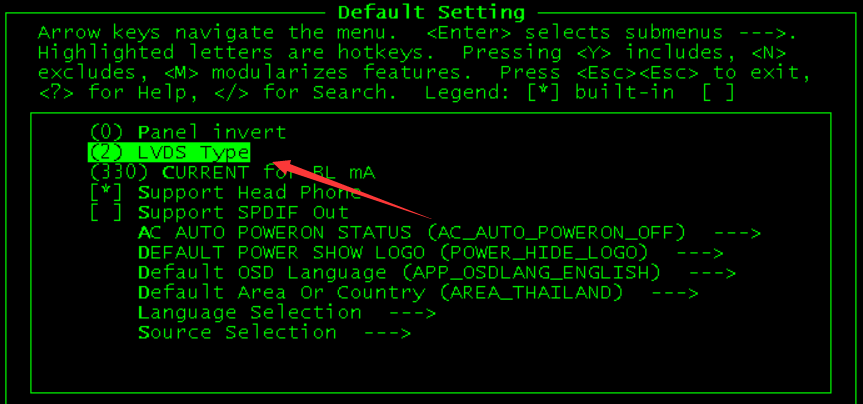The width and height of the screenshot is (863, 404).
Task: Click the arrow after Source Selection
Action: pyautogui.click(x=387, y=333)
